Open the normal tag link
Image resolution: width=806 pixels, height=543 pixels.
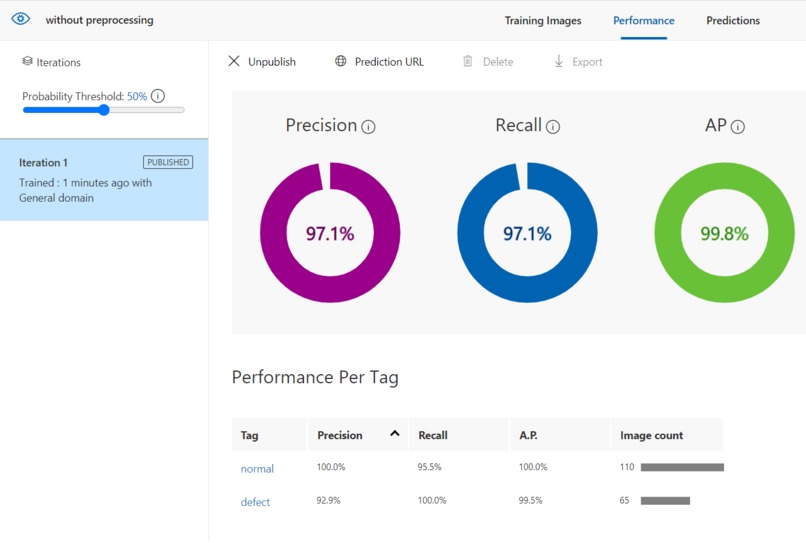[257, 468]
